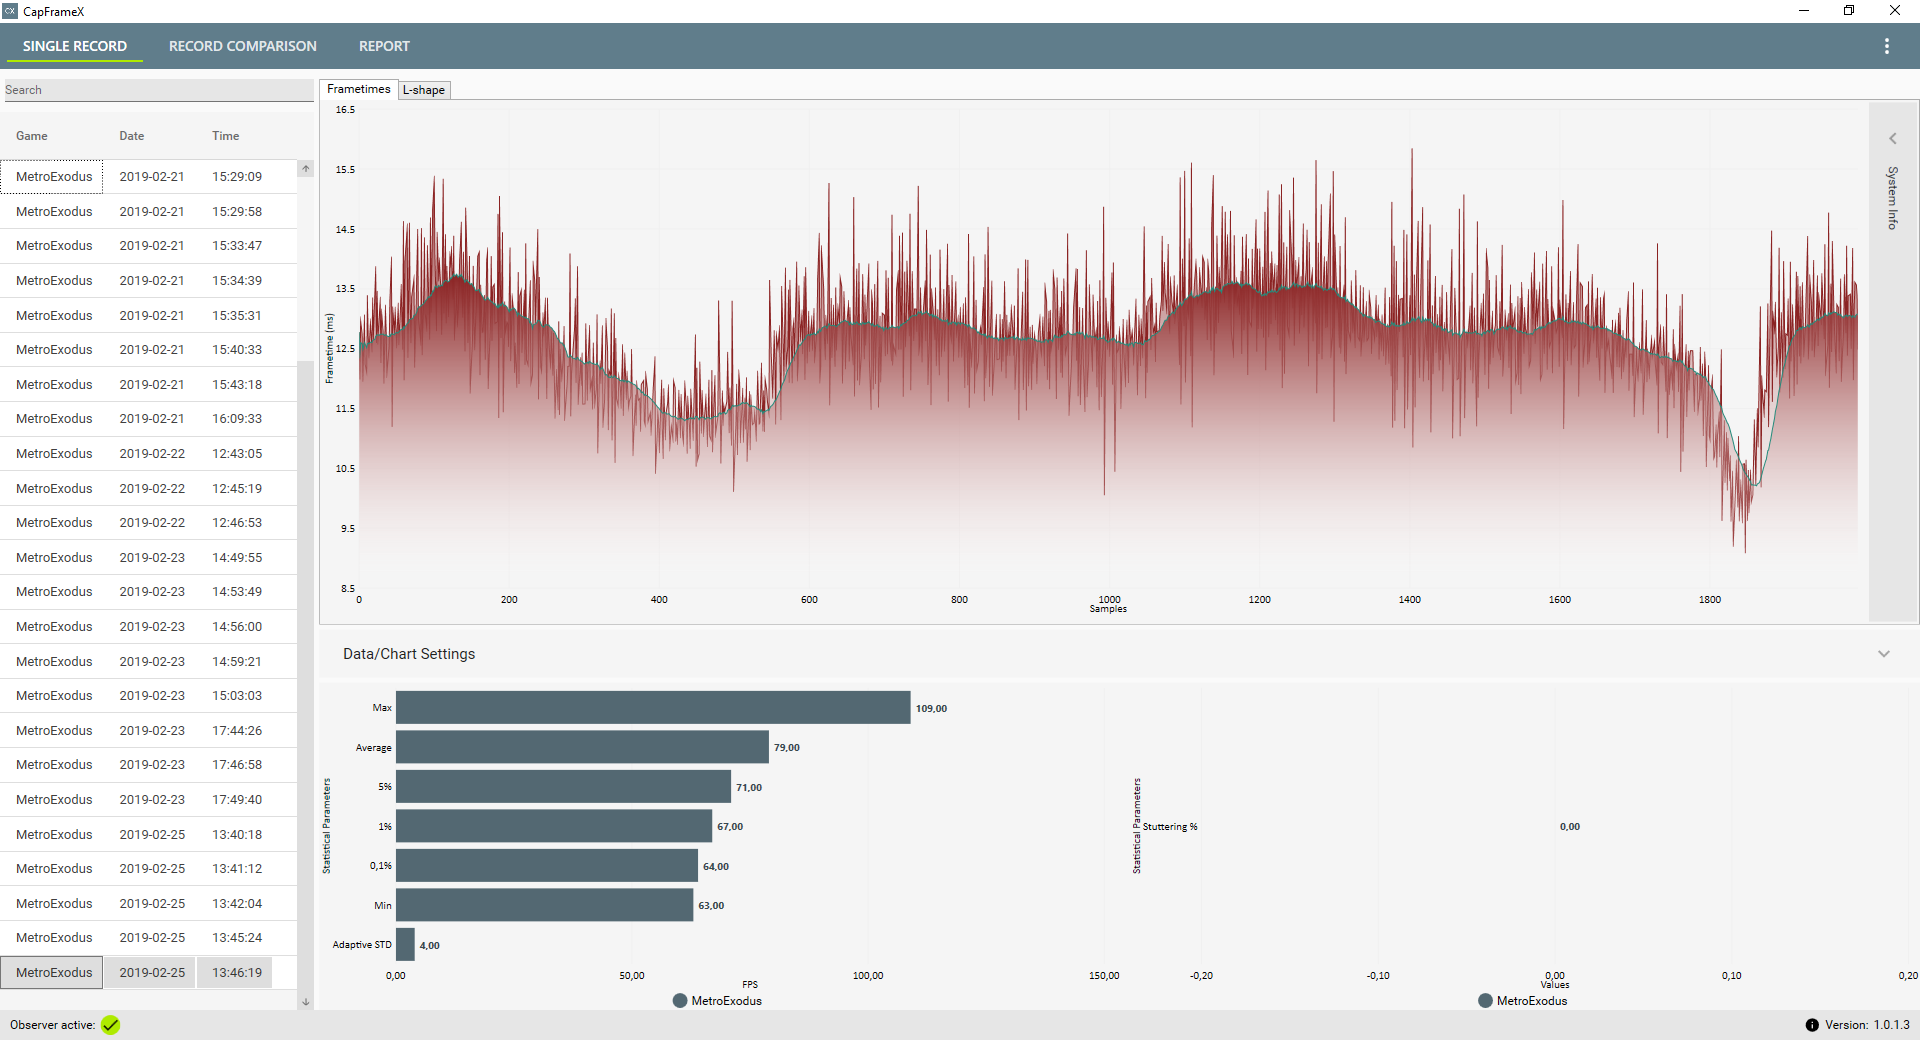The image size is (1920, 1040).
Task: Click the 0,1% percentile FPS bar
Action: pyautogui.click(x=547, y=866)
